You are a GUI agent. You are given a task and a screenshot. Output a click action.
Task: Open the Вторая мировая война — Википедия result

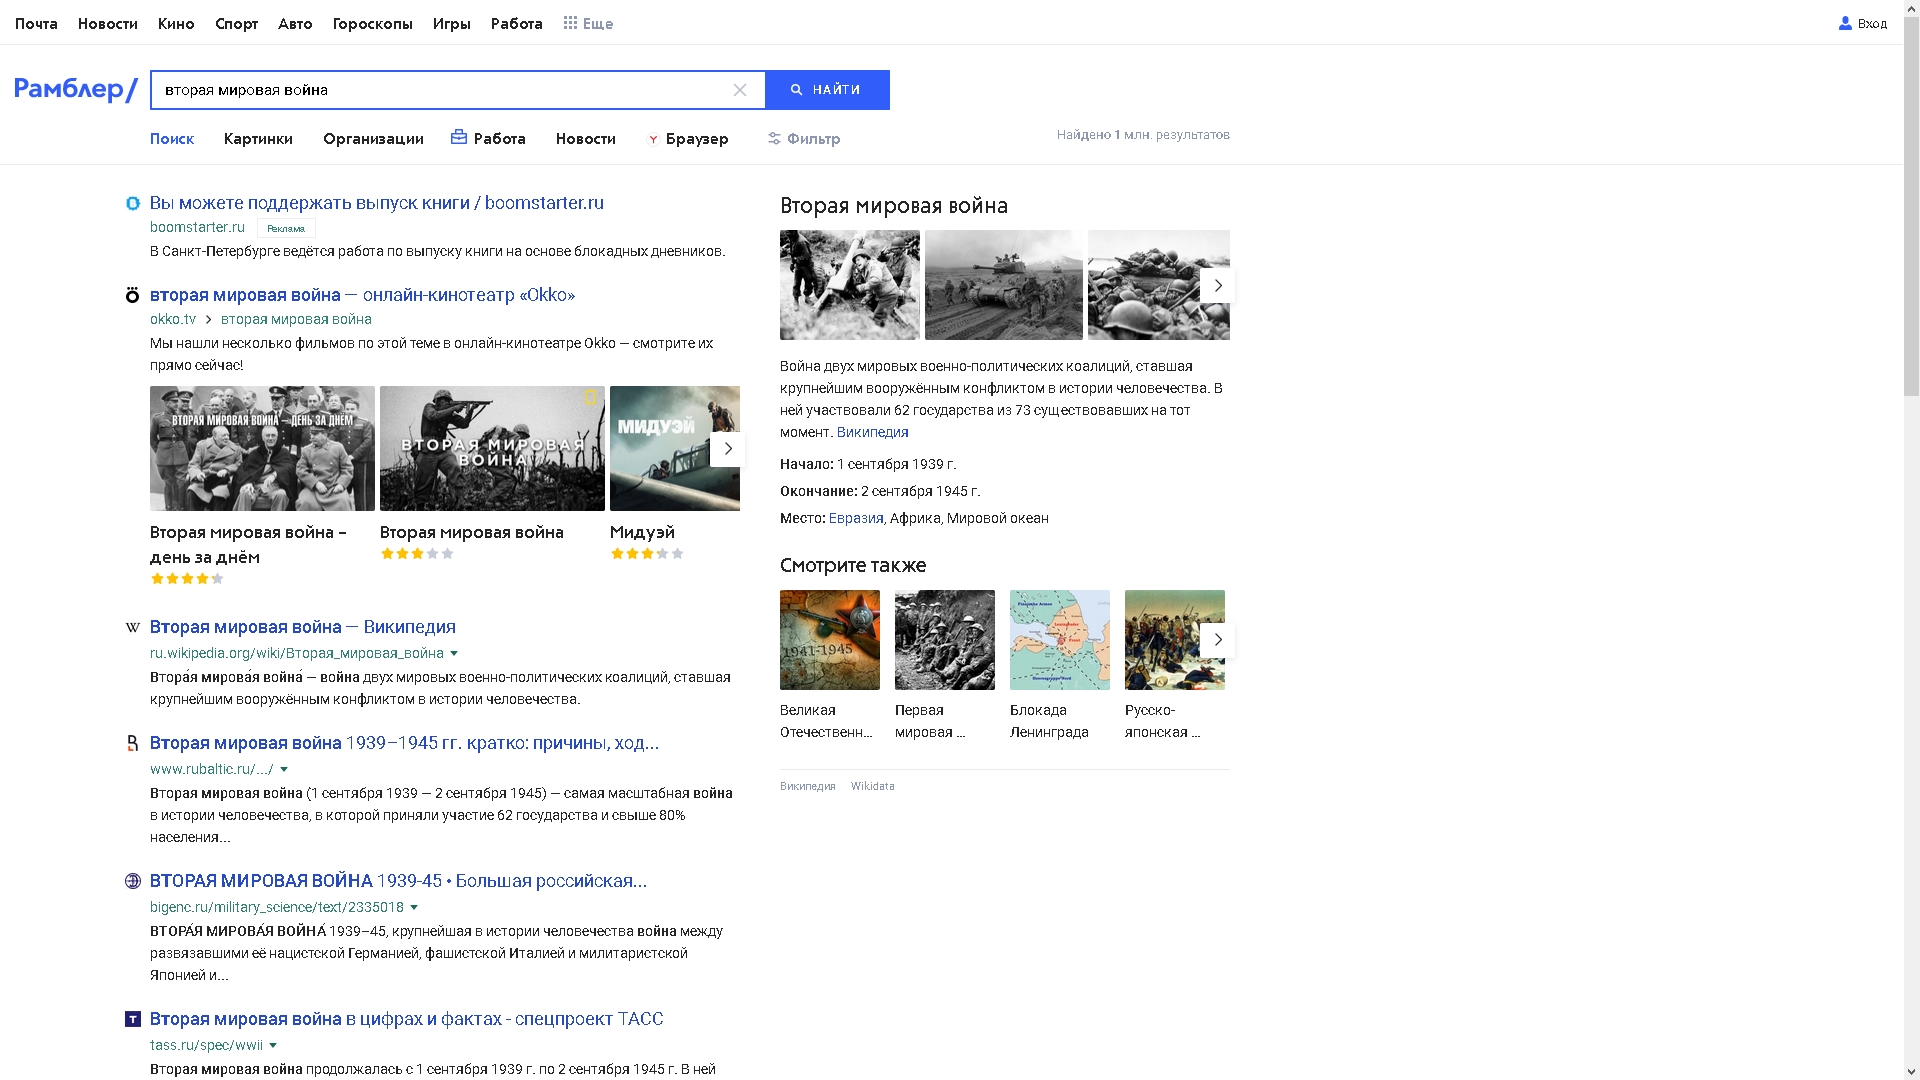(303, 627)
